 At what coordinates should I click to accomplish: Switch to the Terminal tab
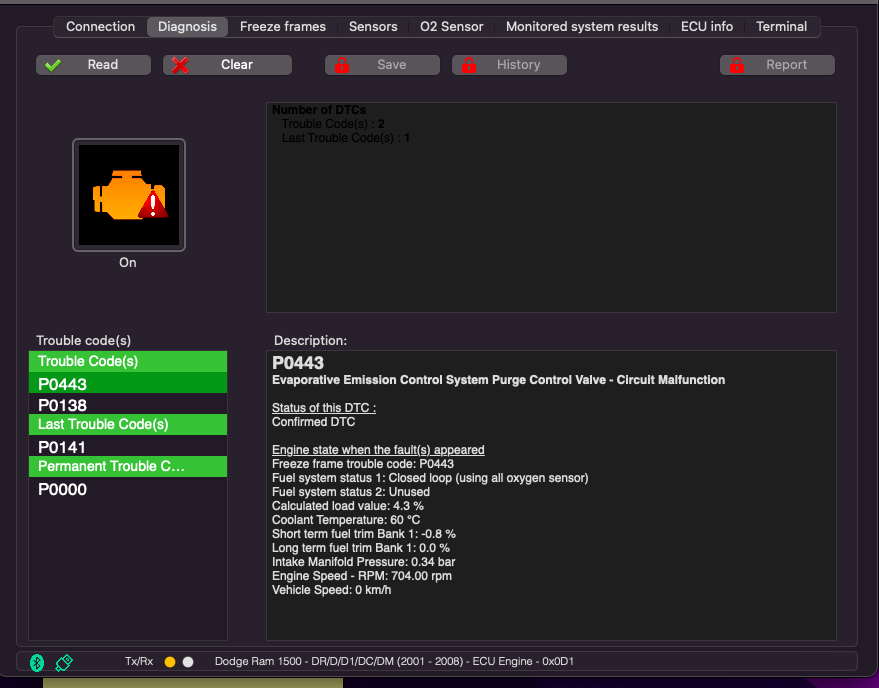click(x=781, y=27)
